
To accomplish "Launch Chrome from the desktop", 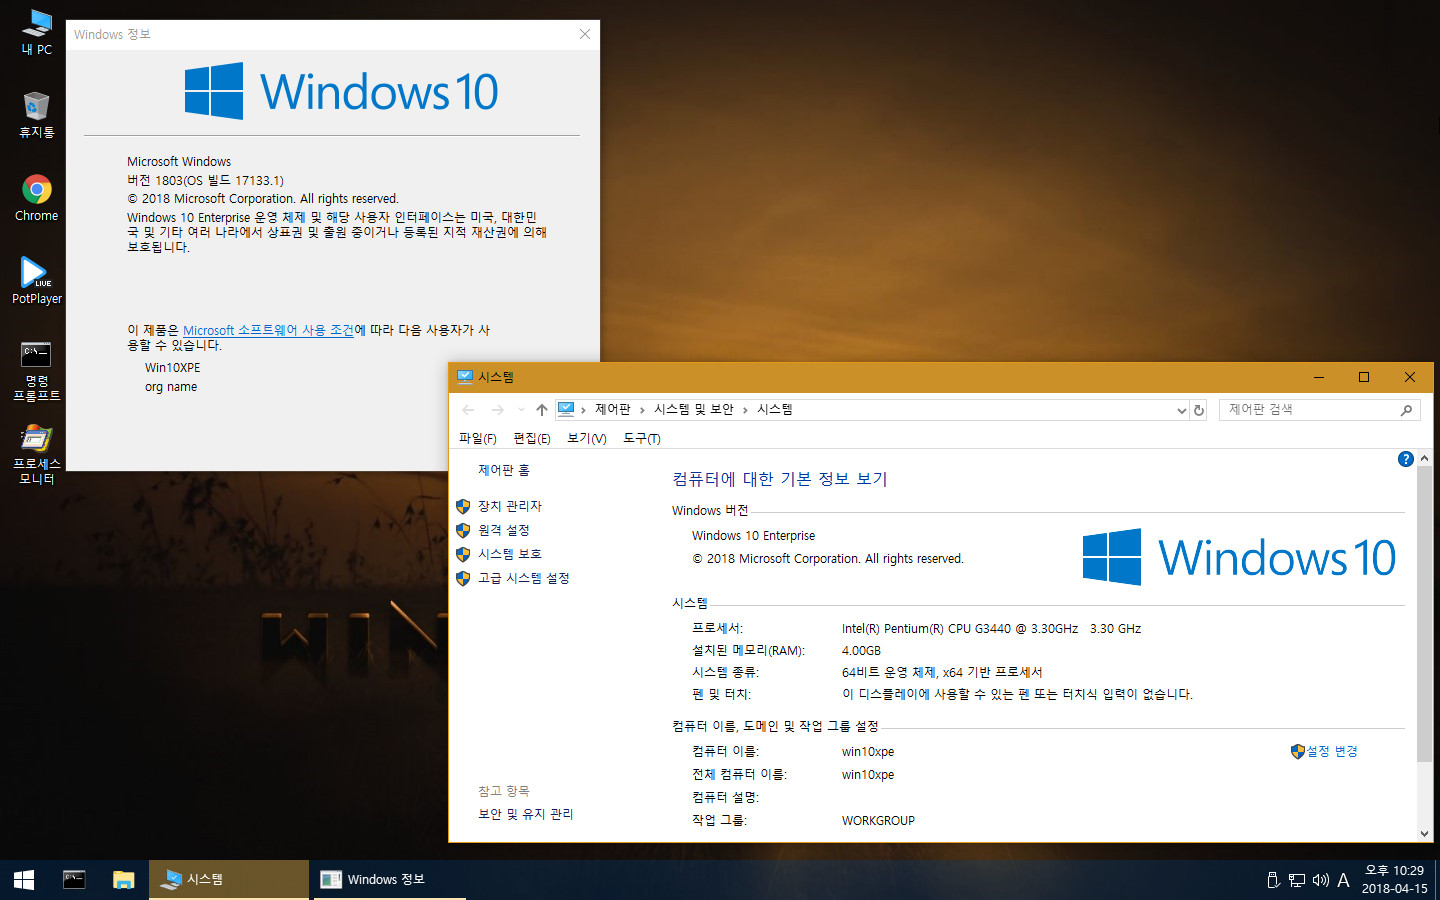I will [x=37, y=198].
